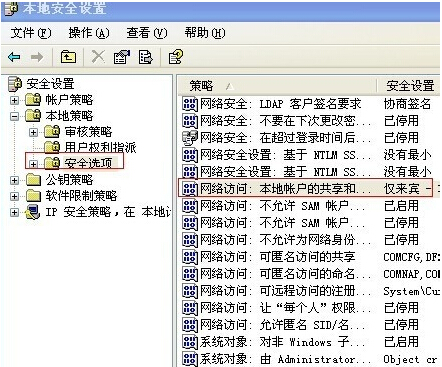Select 帐户策略 in the tree
442x367 pixels.
click(69, 100)
